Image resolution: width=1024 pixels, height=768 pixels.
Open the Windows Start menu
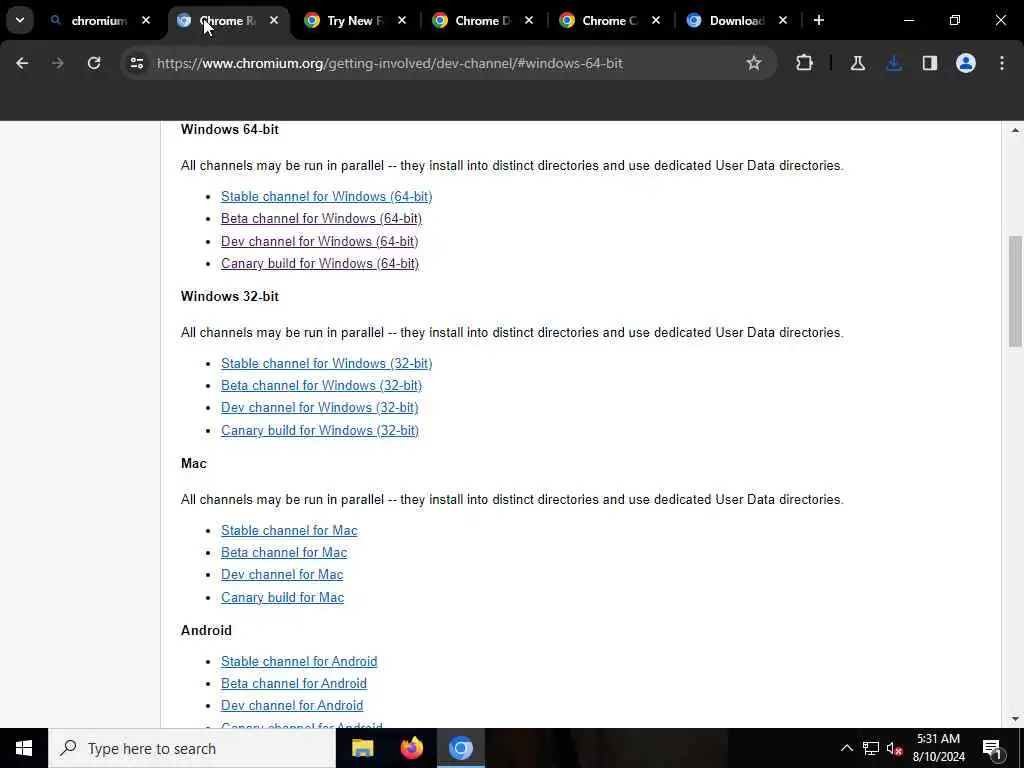pyautogui.click(x=24, y=748)
